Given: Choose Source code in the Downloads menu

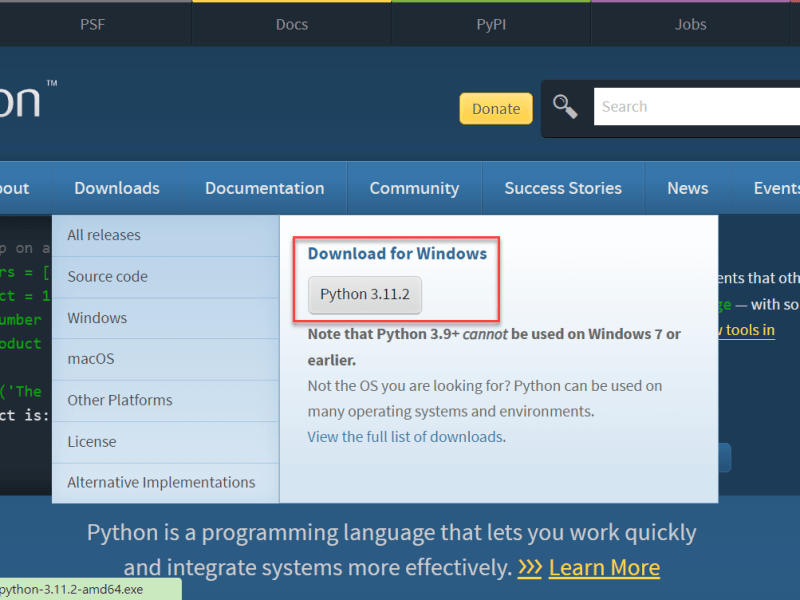Looking at the screenshot, I should click(x=107, y=276).
